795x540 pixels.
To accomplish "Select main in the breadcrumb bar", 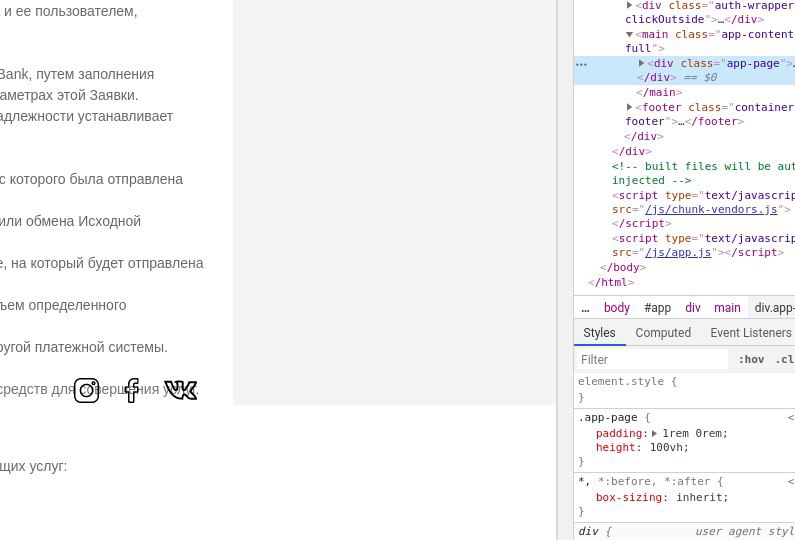I will coord(727,308).
